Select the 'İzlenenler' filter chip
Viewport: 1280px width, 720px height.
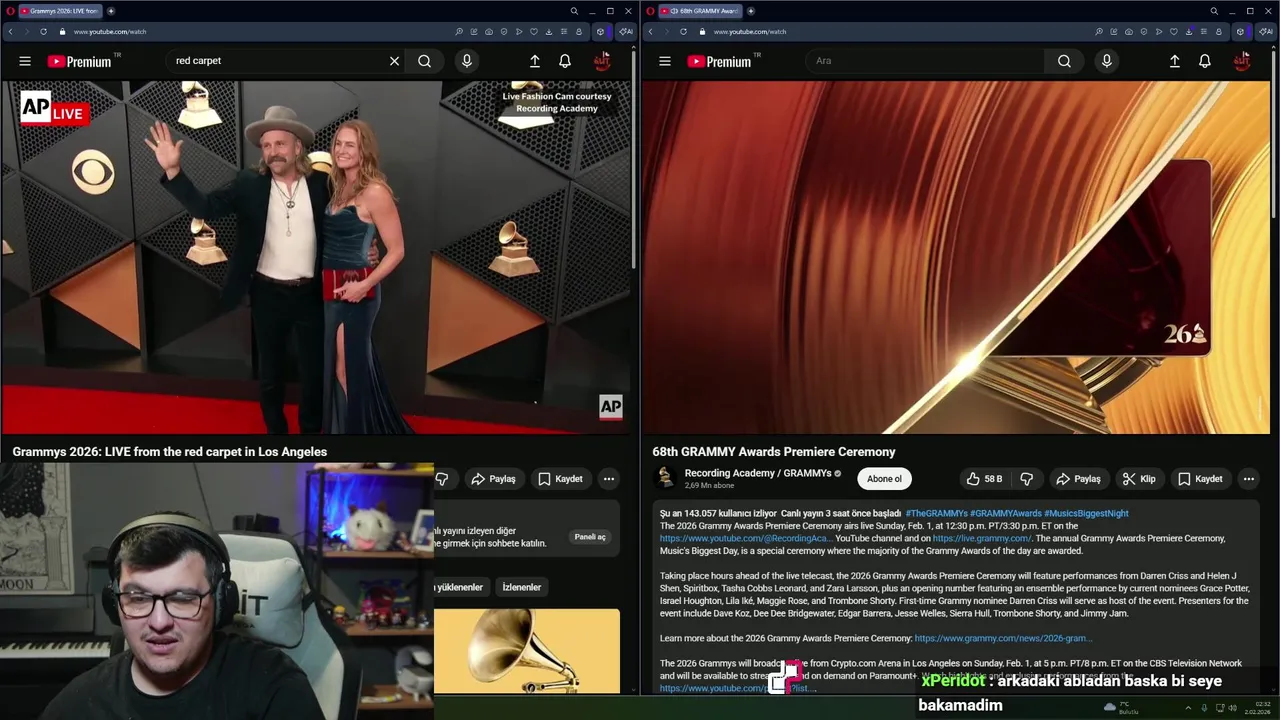(x=521, y=587)
